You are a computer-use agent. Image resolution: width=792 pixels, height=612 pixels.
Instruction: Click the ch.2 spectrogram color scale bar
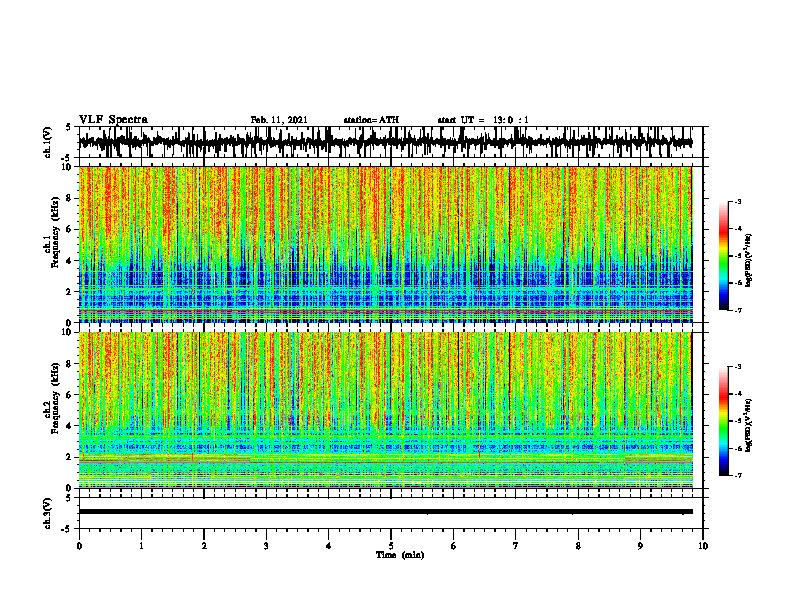(723, 421)
